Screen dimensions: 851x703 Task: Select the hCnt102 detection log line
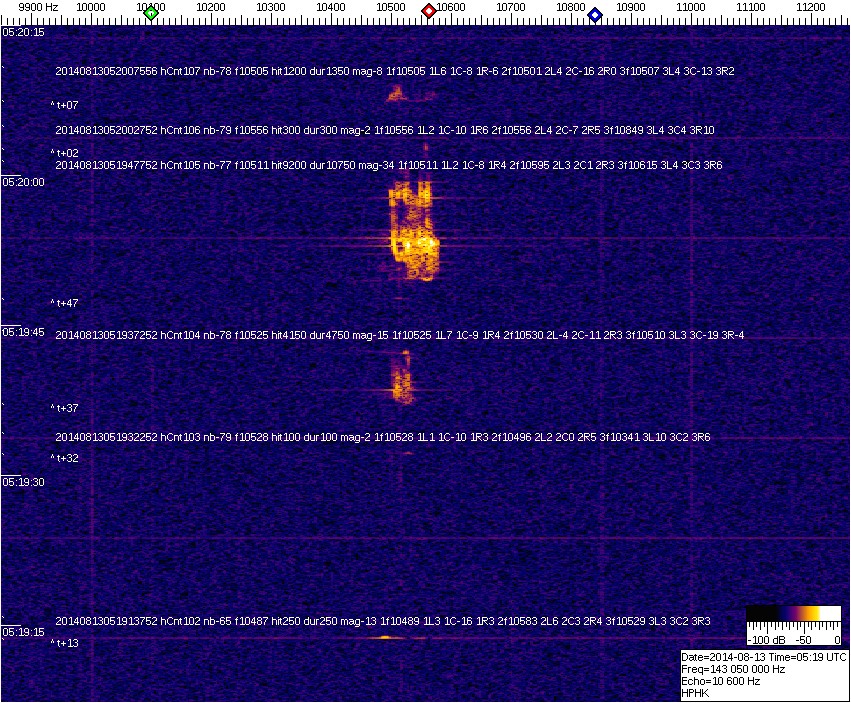point(382,621)
